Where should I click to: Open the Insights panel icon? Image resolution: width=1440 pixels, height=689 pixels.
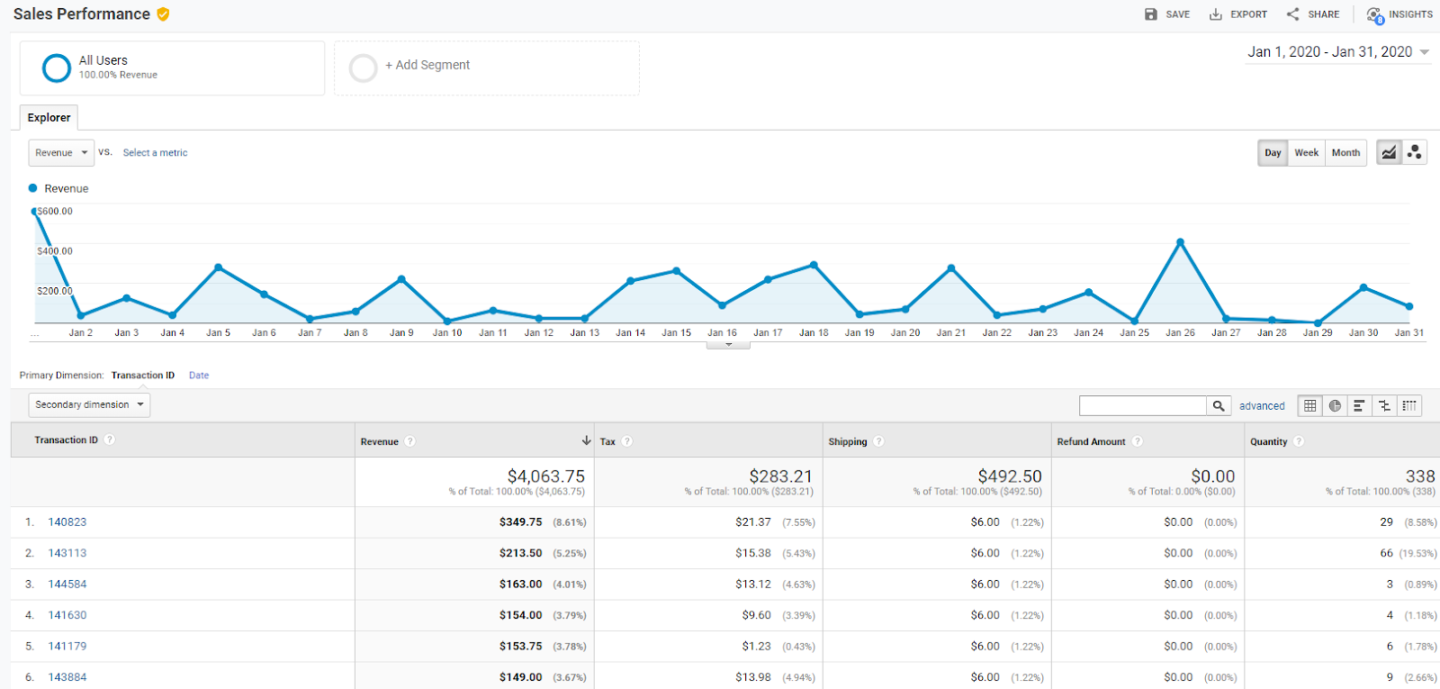(x=1375, y=15)
